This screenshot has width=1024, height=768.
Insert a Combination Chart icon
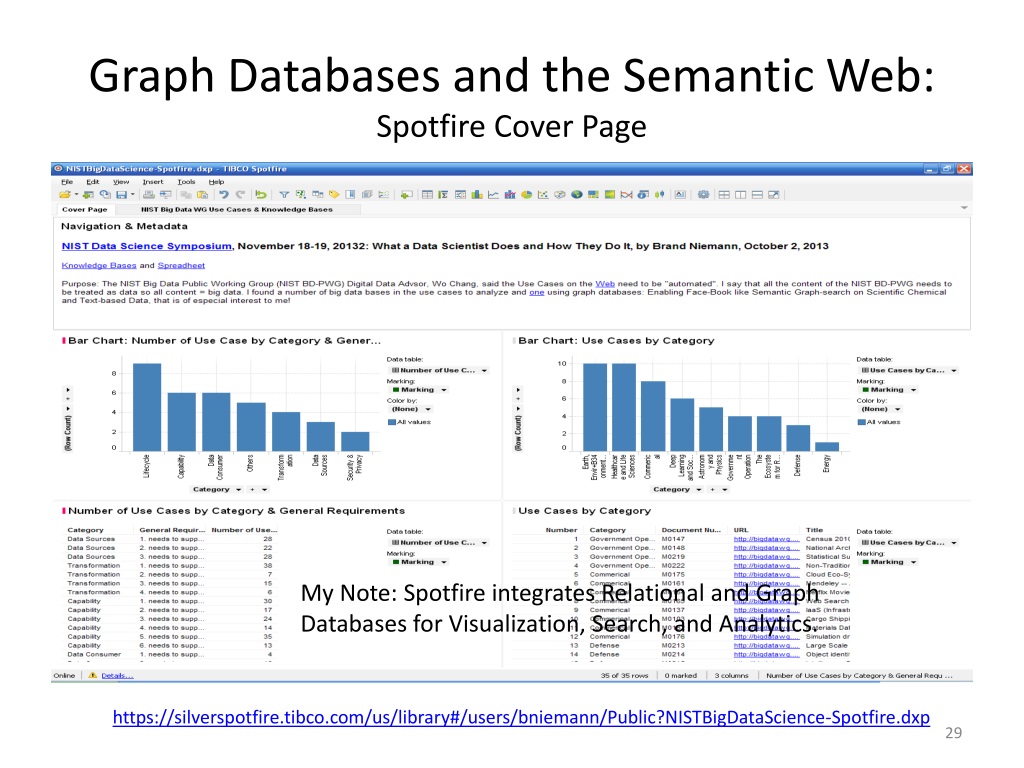tap(510, 195)
